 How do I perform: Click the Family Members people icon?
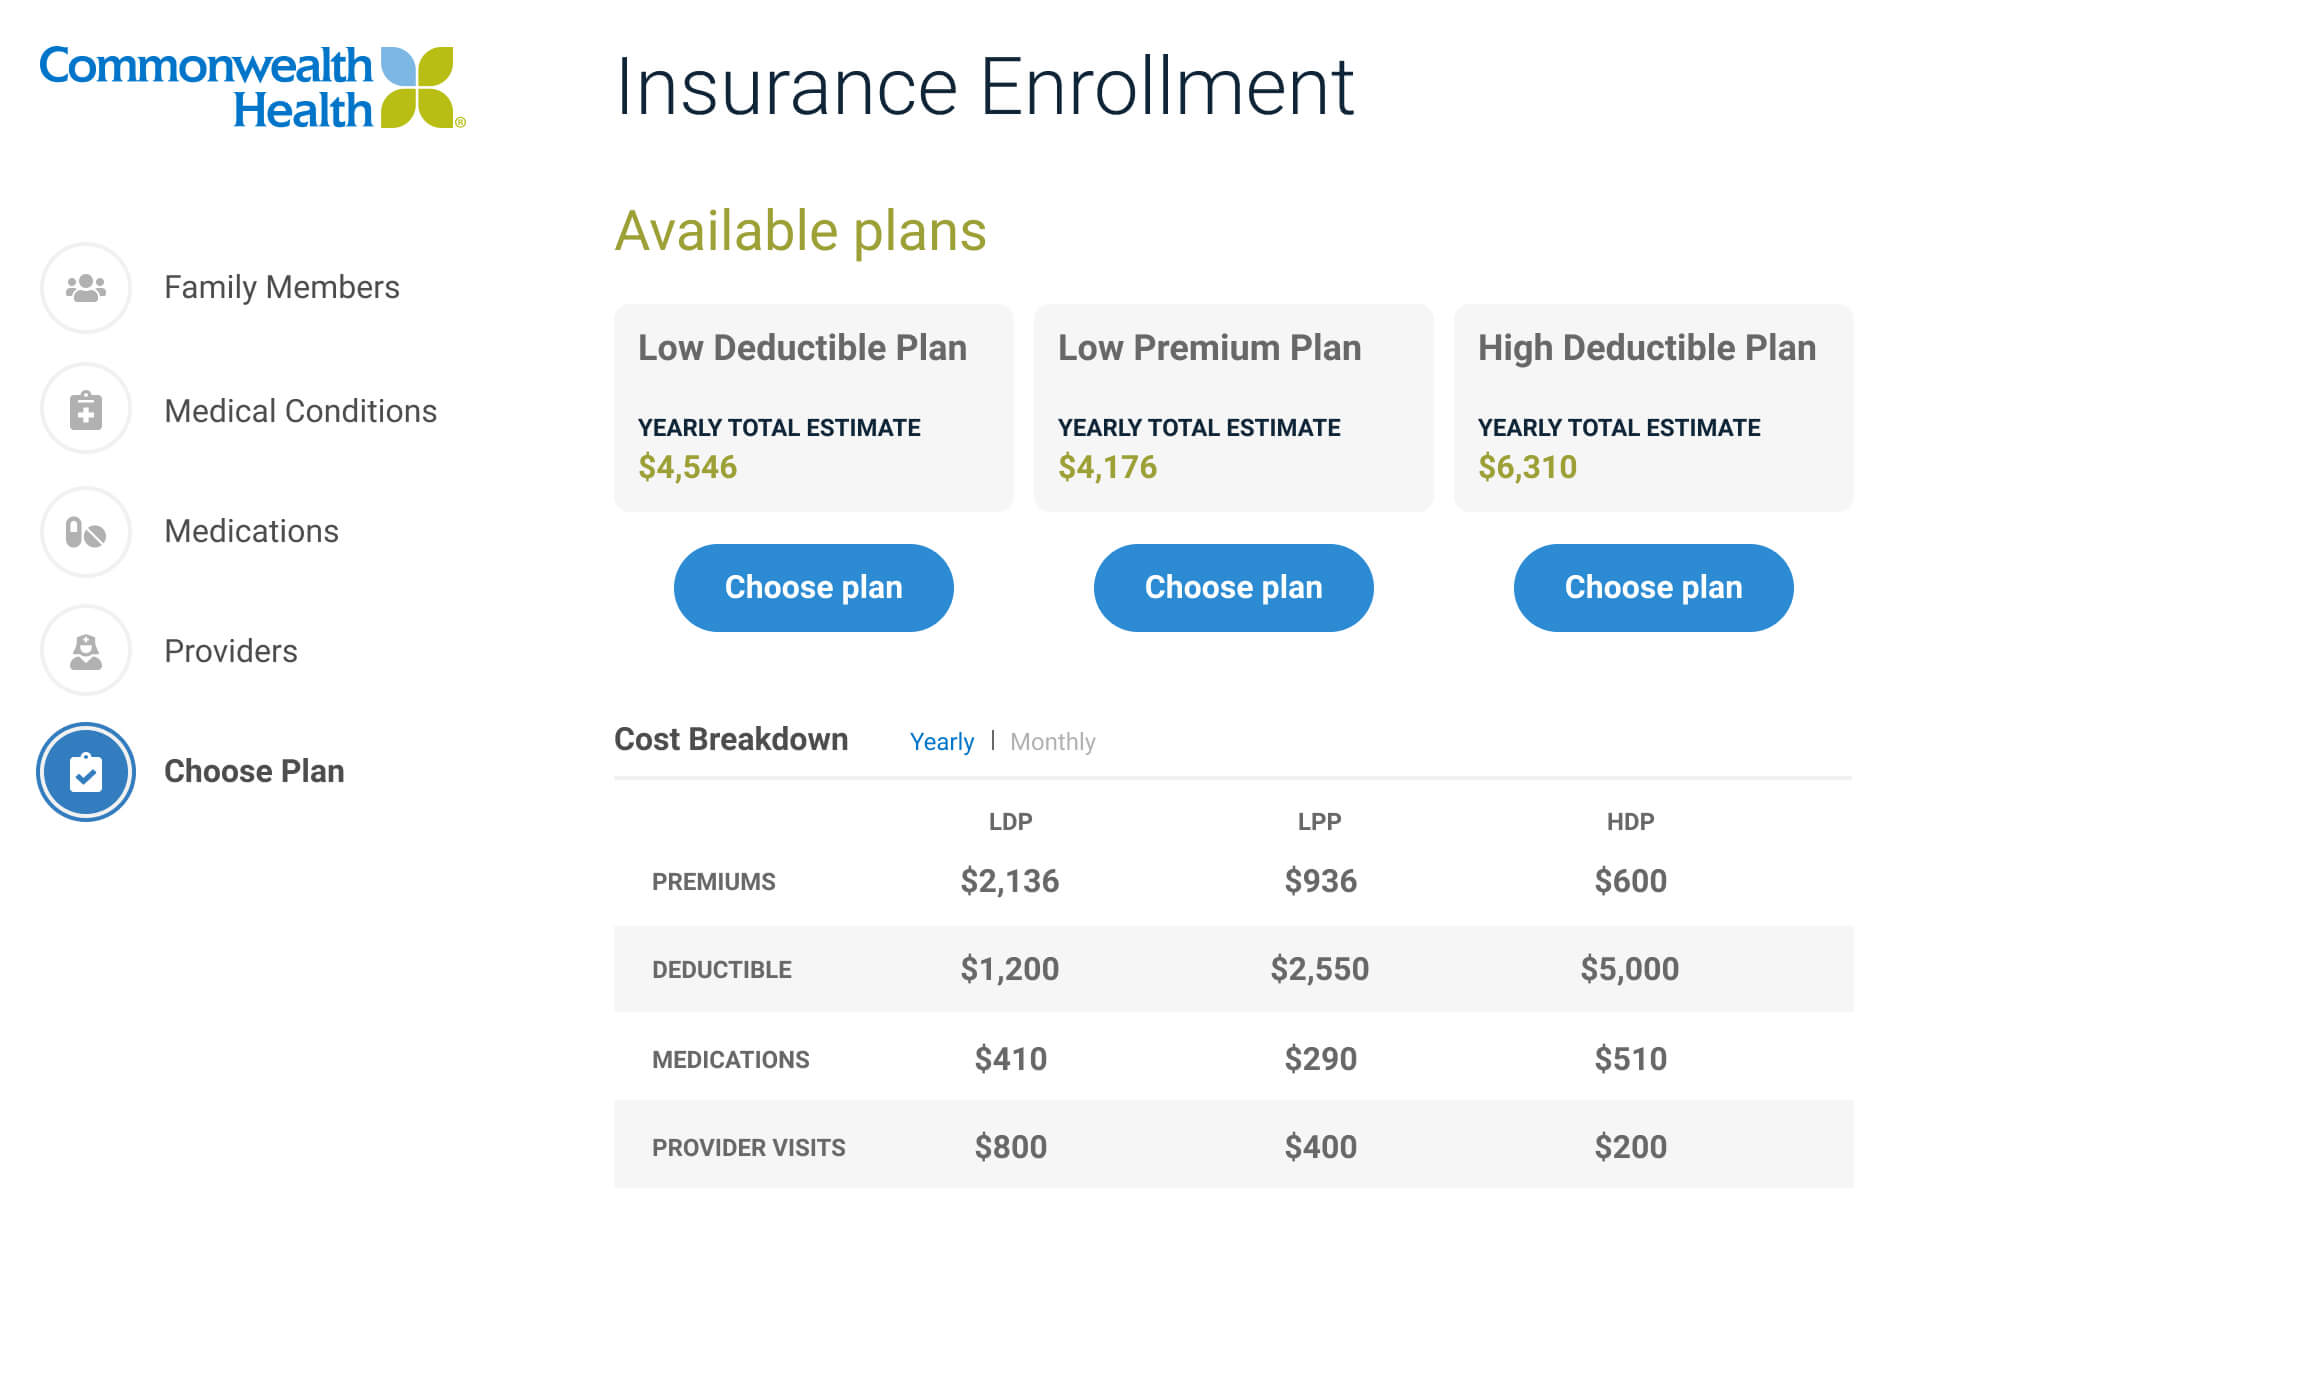point(86,288)
